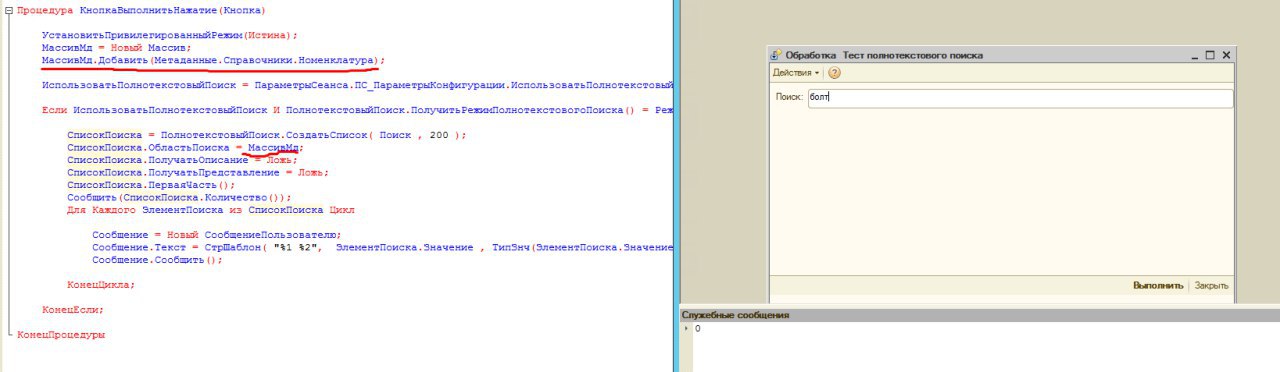1280x372 pixels.
Task: Click the КонецПроцедуры keyword
Action: [x=61, y=335]
